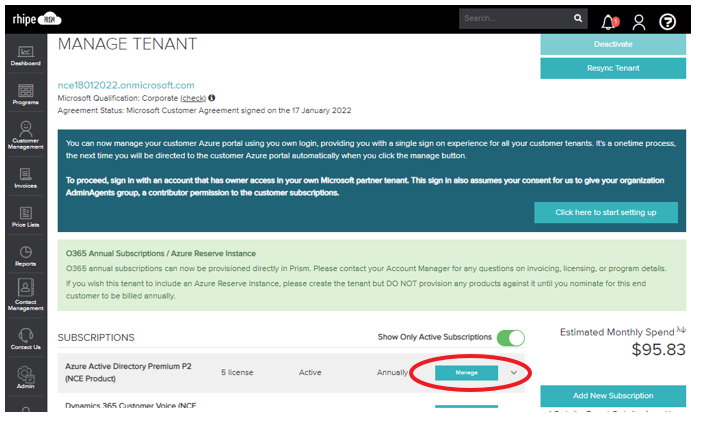
Task: Select the Azure Active Directory Premium P2 name
Action: tap(128, 372)
